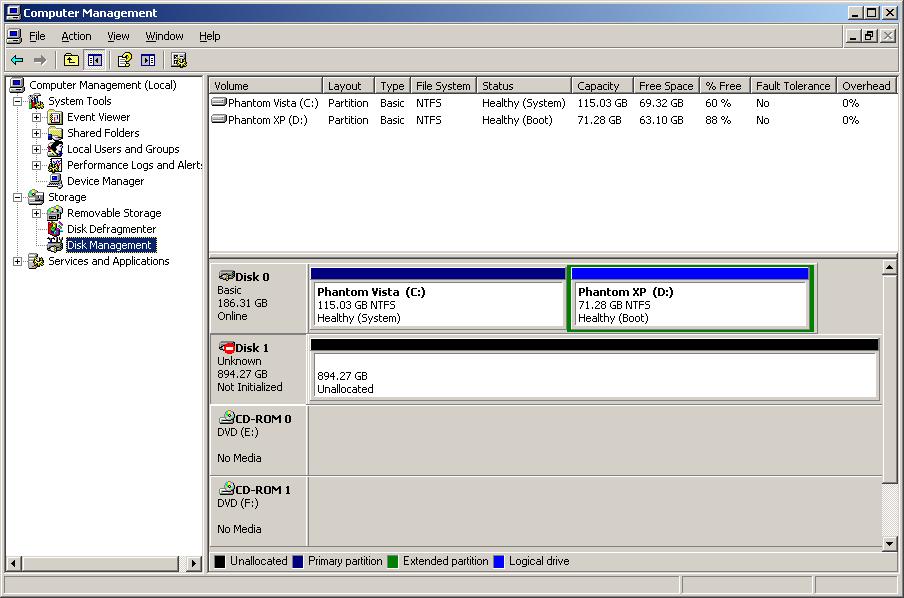Click the Disk 1 not-initialized icon
The image size is (904, 598).
(x=227, y=347)
